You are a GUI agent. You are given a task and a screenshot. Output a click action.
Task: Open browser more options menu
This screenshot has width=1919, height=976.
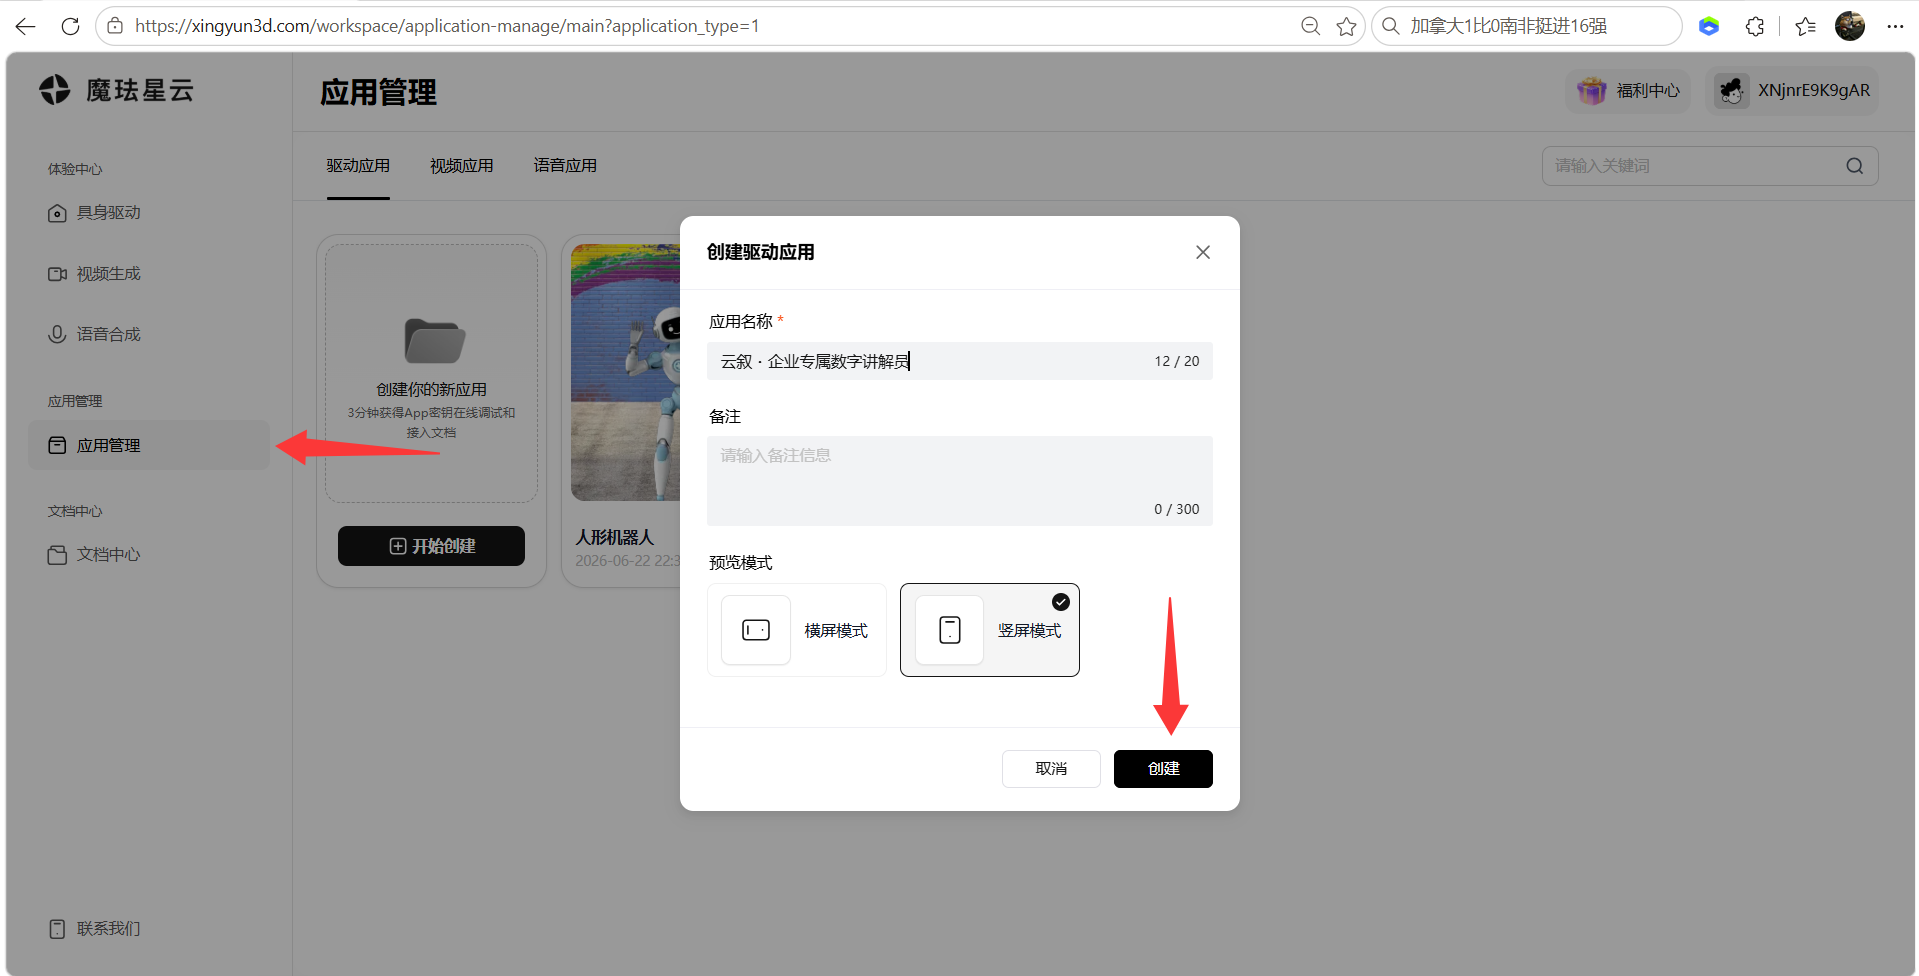(x=1895, y=26)
